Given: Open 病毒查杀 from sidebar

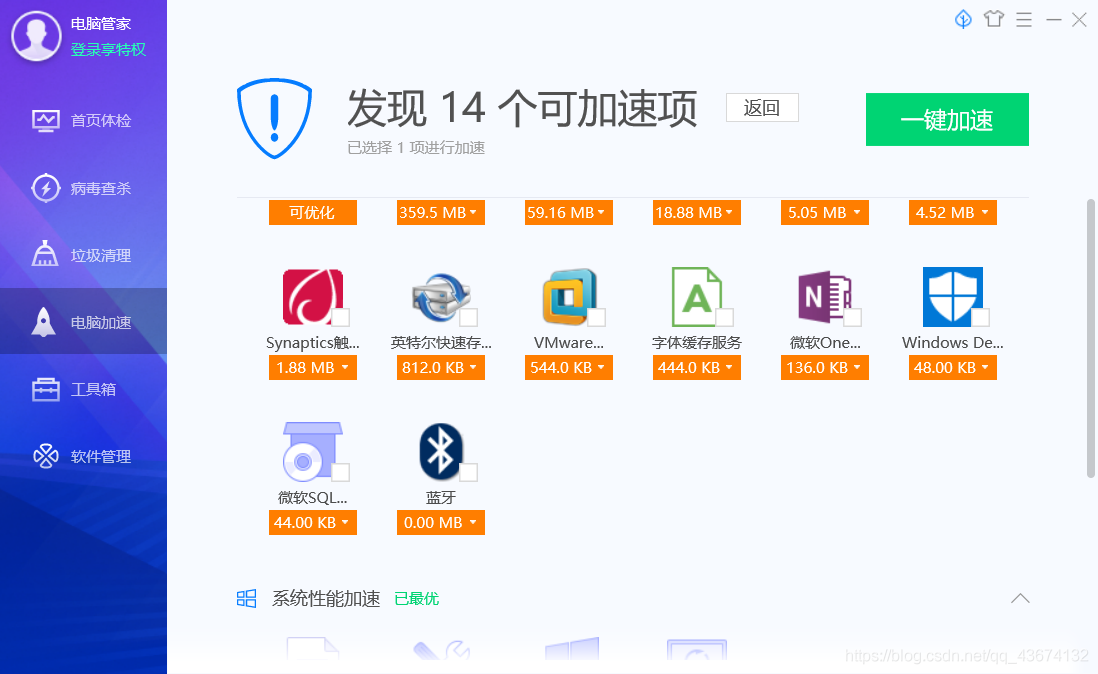Looking at the screenshot, I should tap(83, 188).
